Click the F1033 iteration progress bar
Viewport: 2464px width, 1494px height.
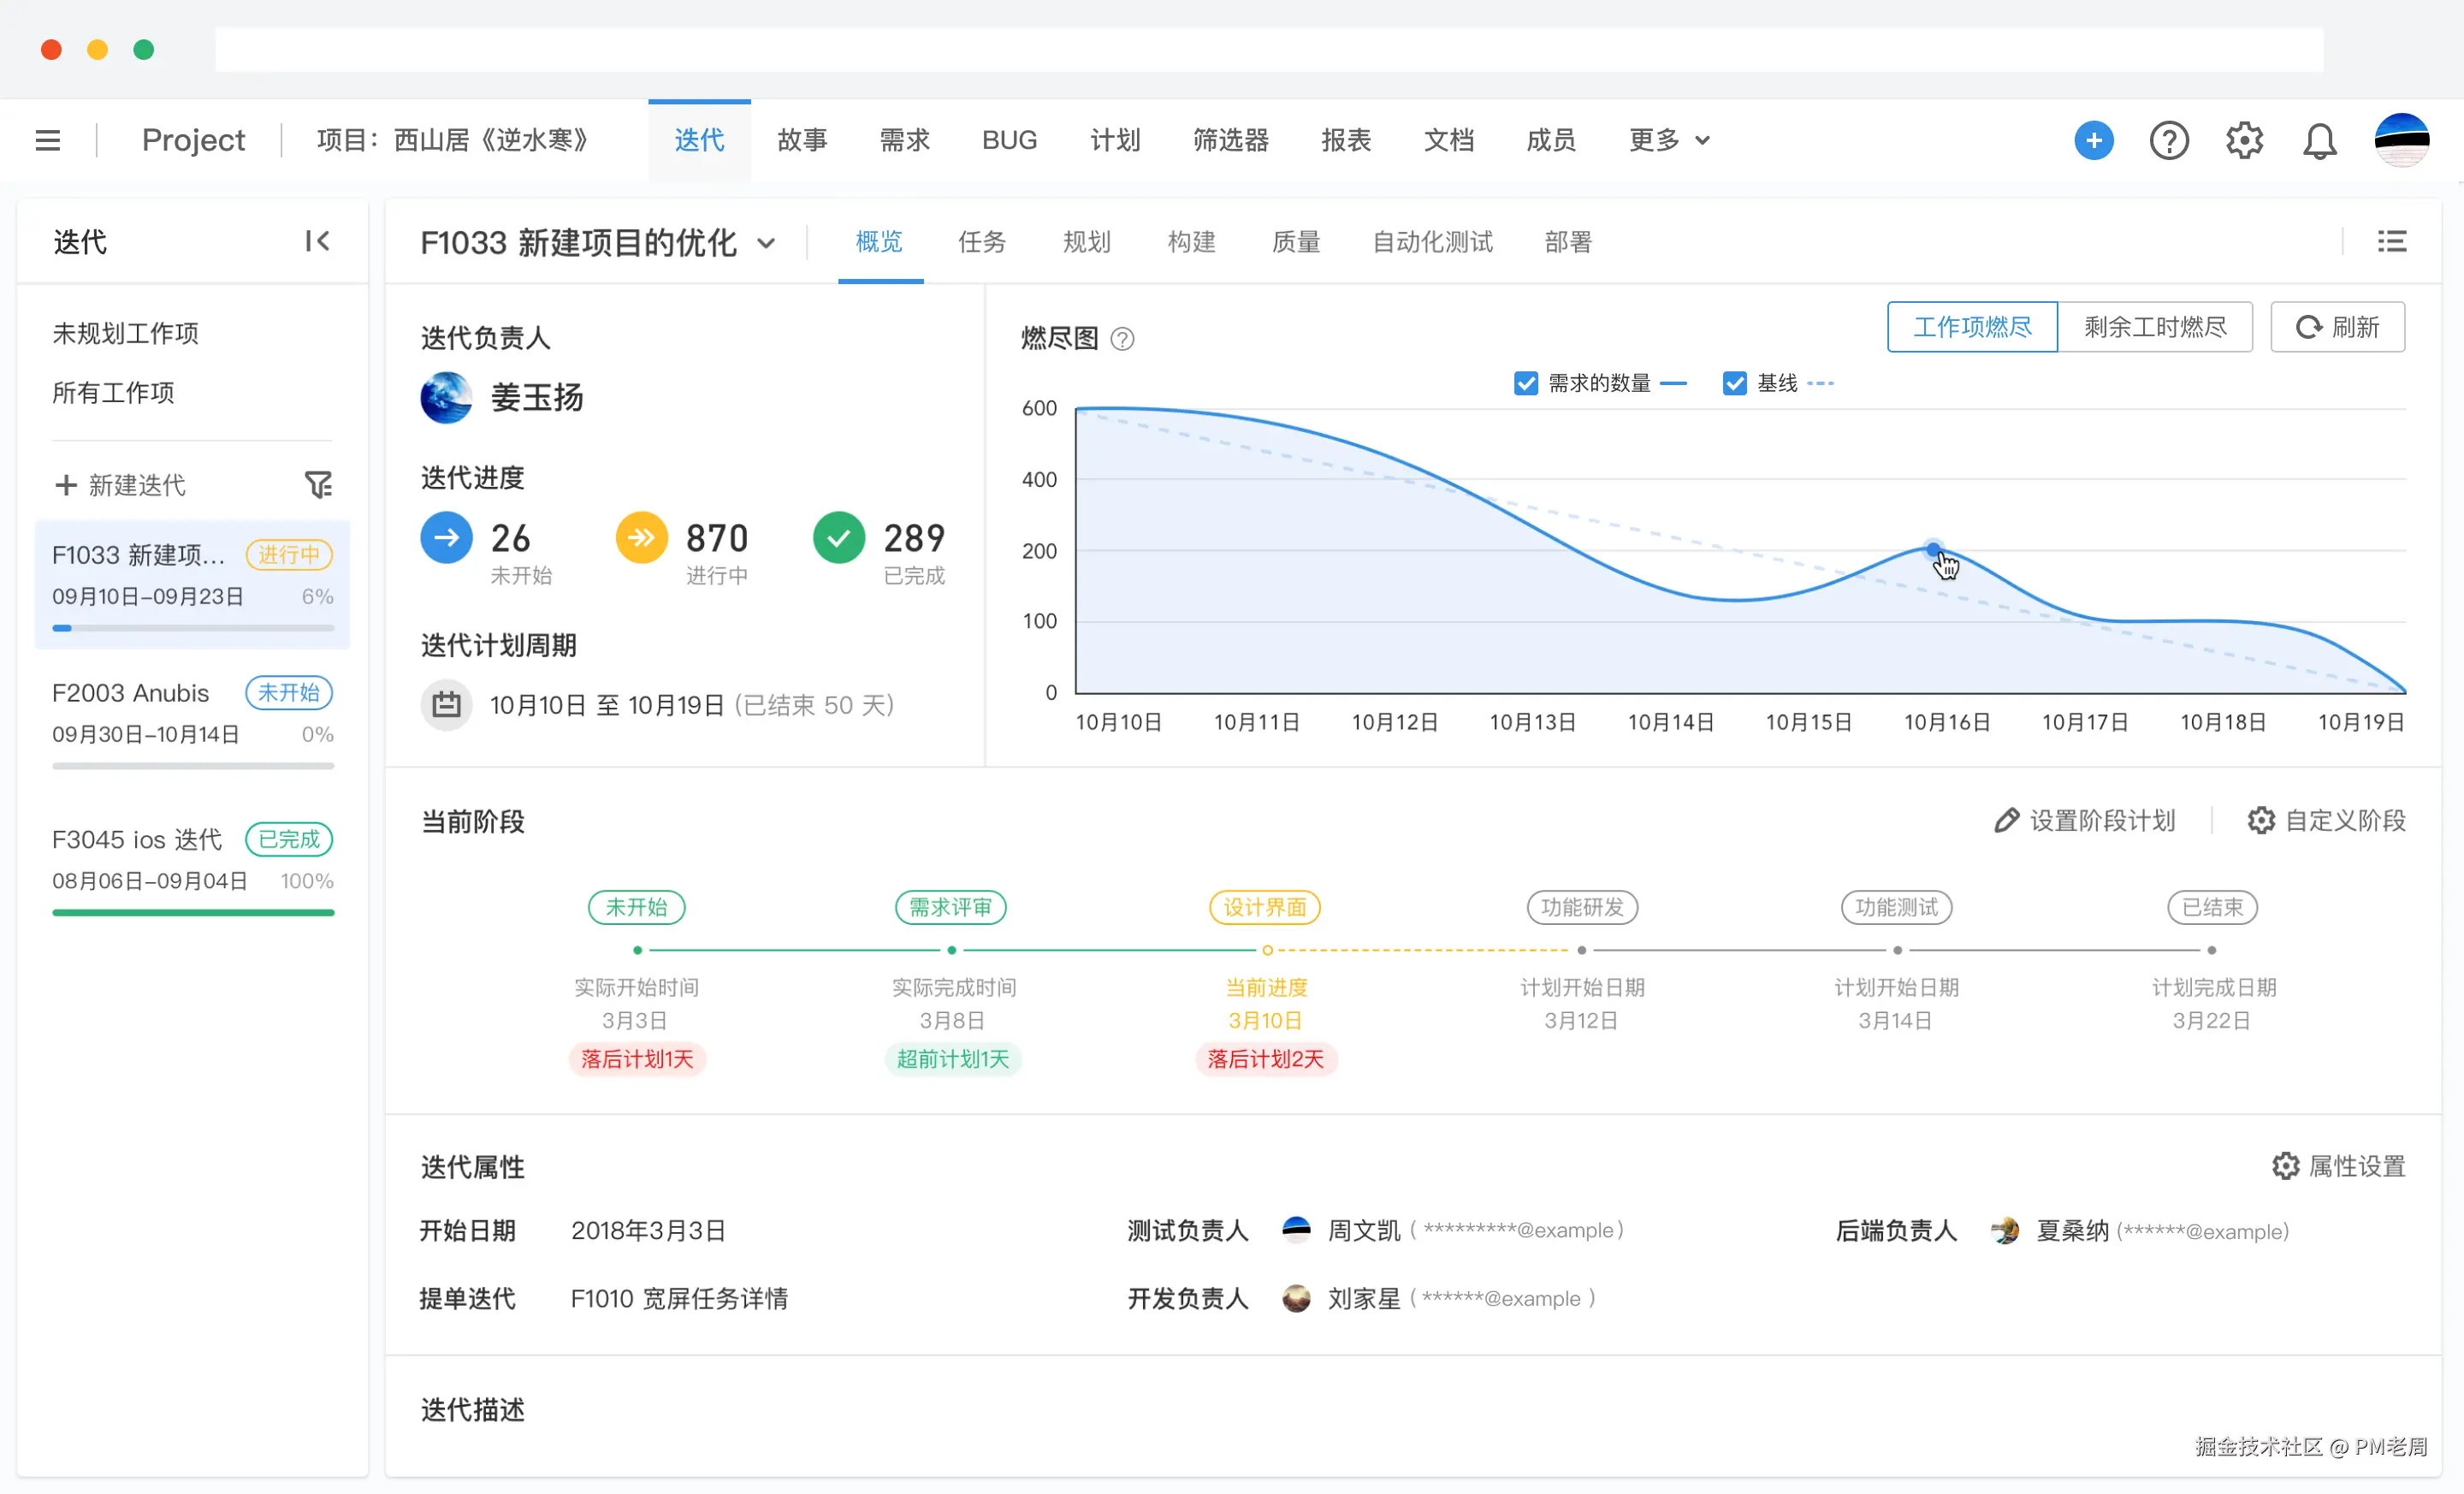pos(193,628)
